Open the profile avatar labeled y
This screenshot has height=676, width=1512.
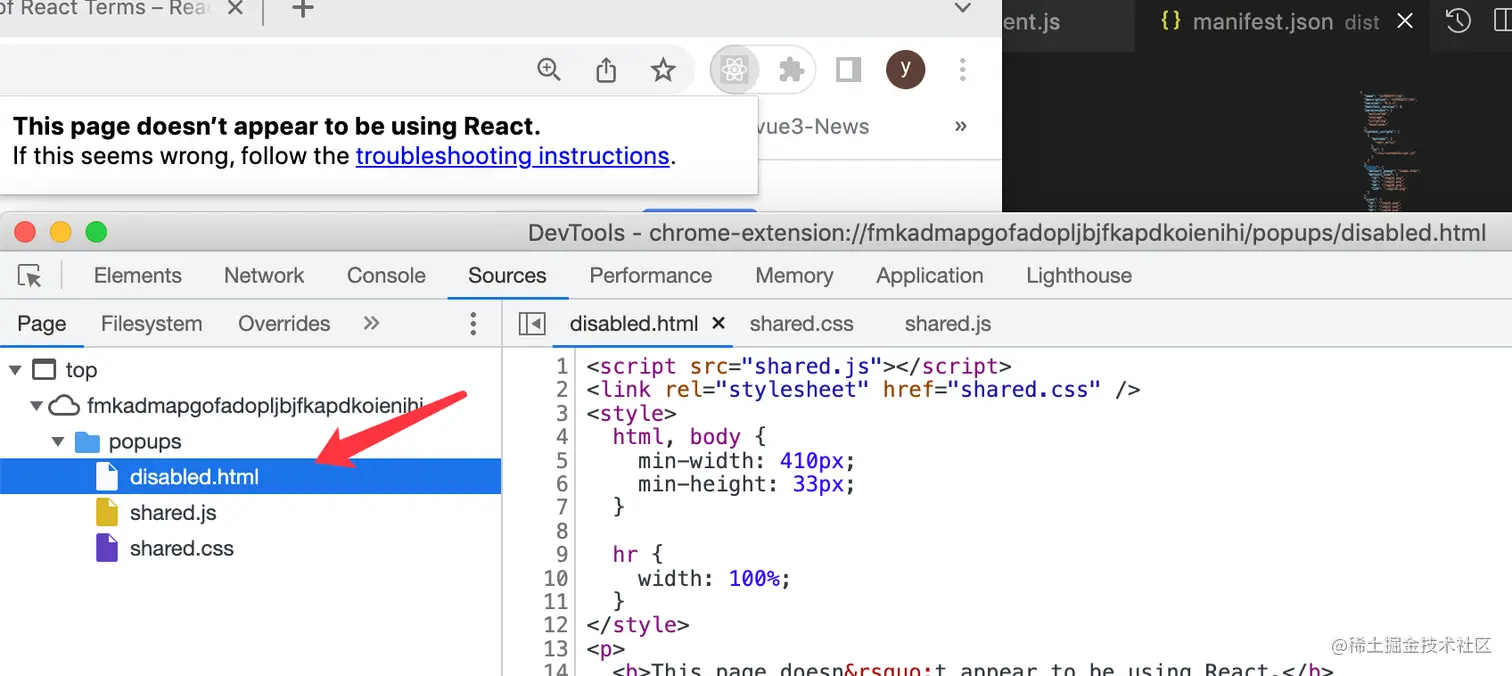[905, 69]
